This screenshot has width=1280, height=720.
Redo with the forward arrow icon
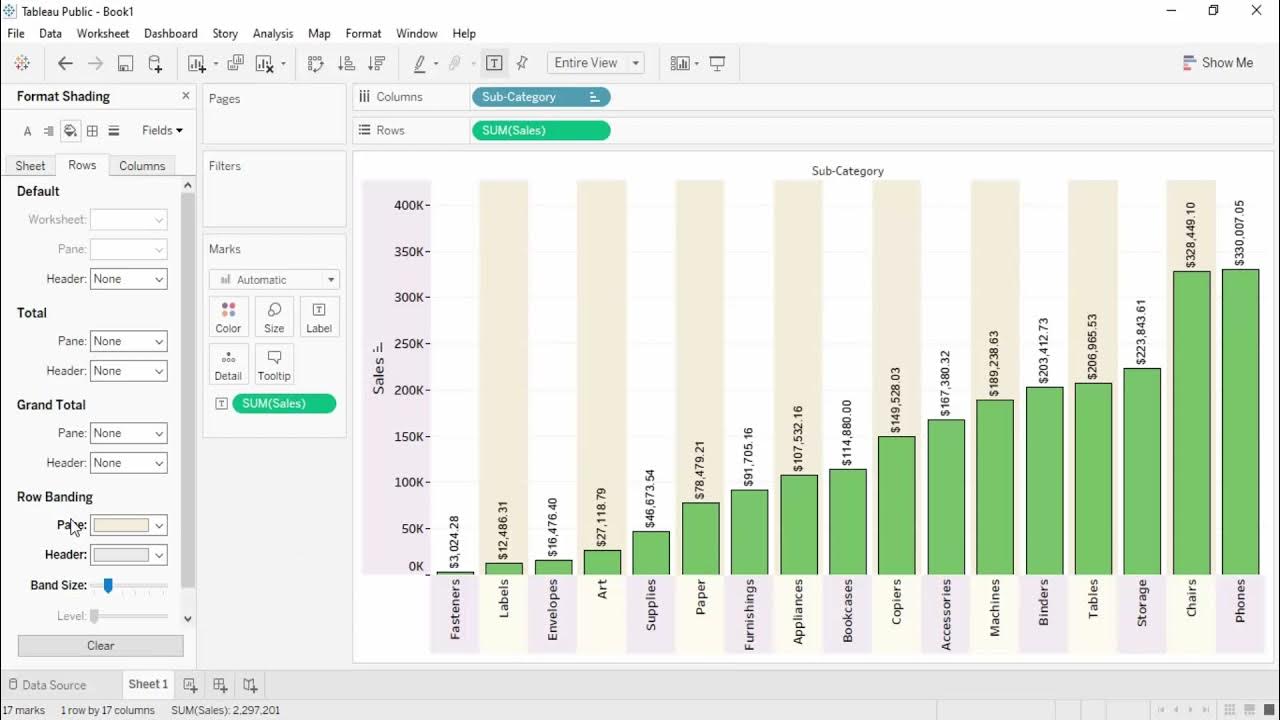coord(95,63)
